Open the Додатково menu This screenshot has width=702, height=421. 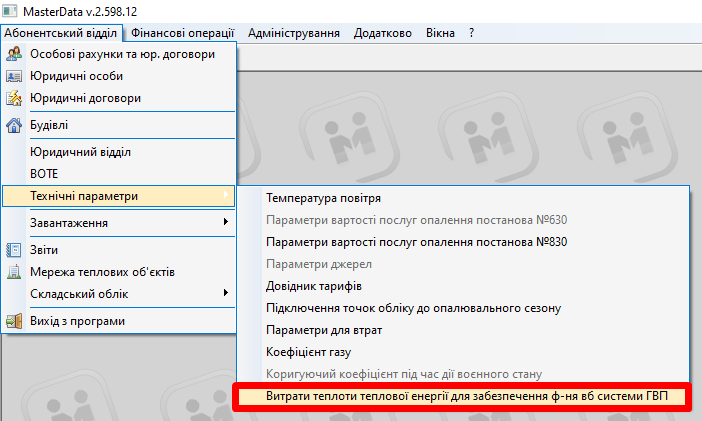point(382,33)
